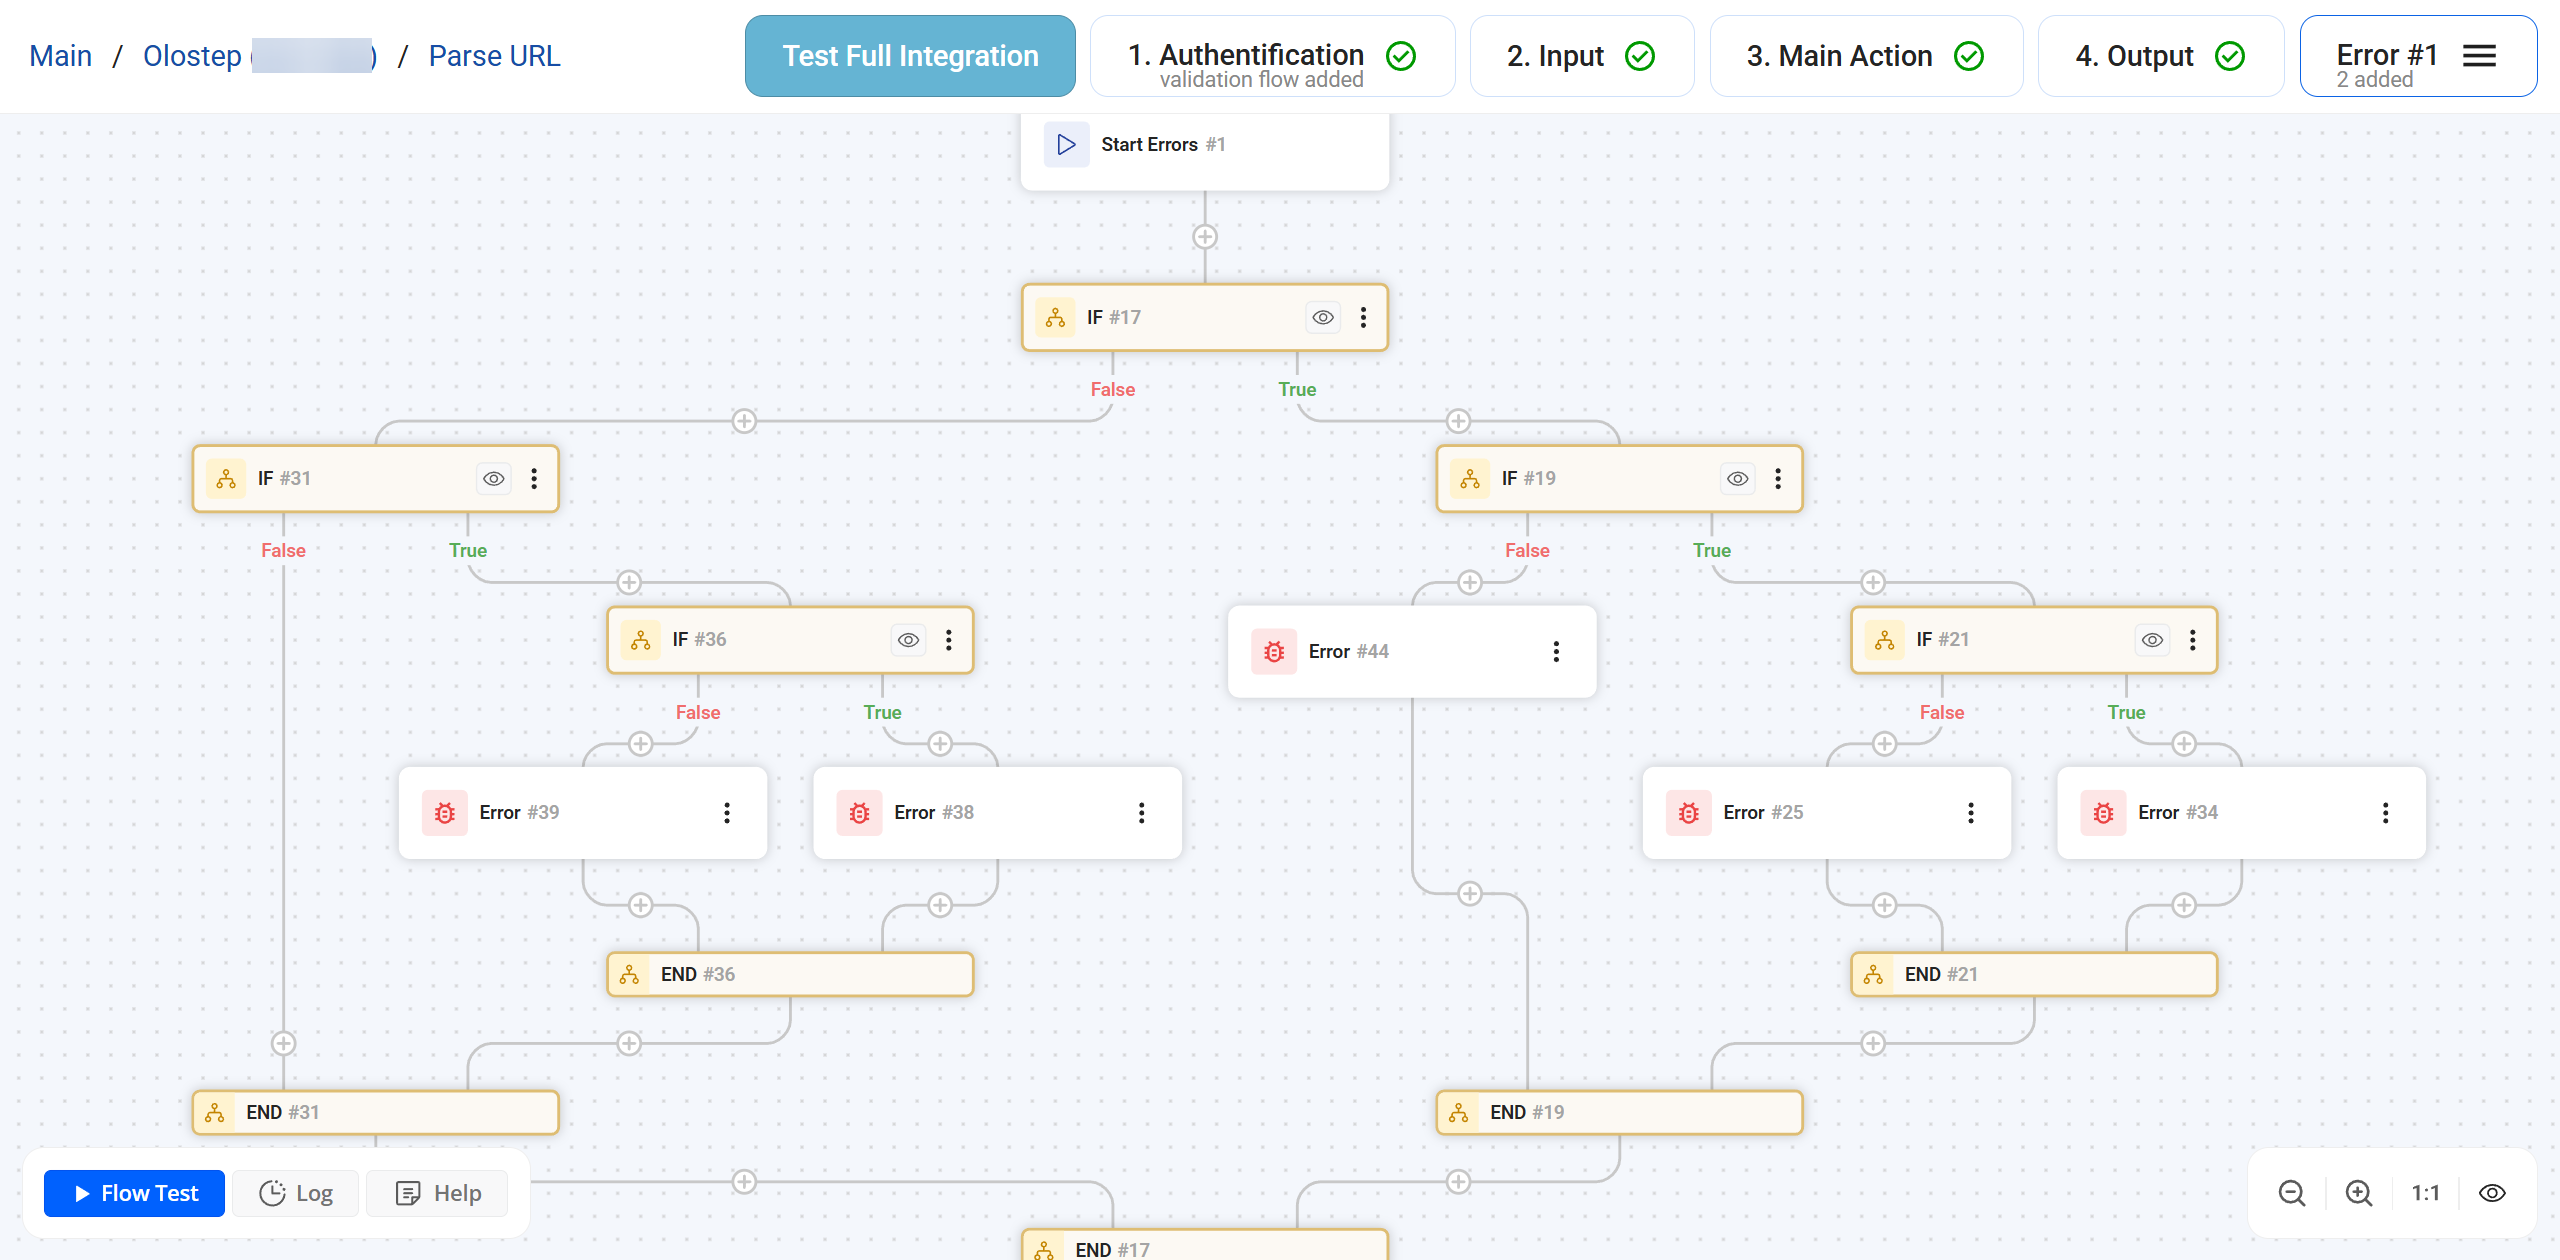Open the three-dot menu on IF #19

[x=1778, y=479]
